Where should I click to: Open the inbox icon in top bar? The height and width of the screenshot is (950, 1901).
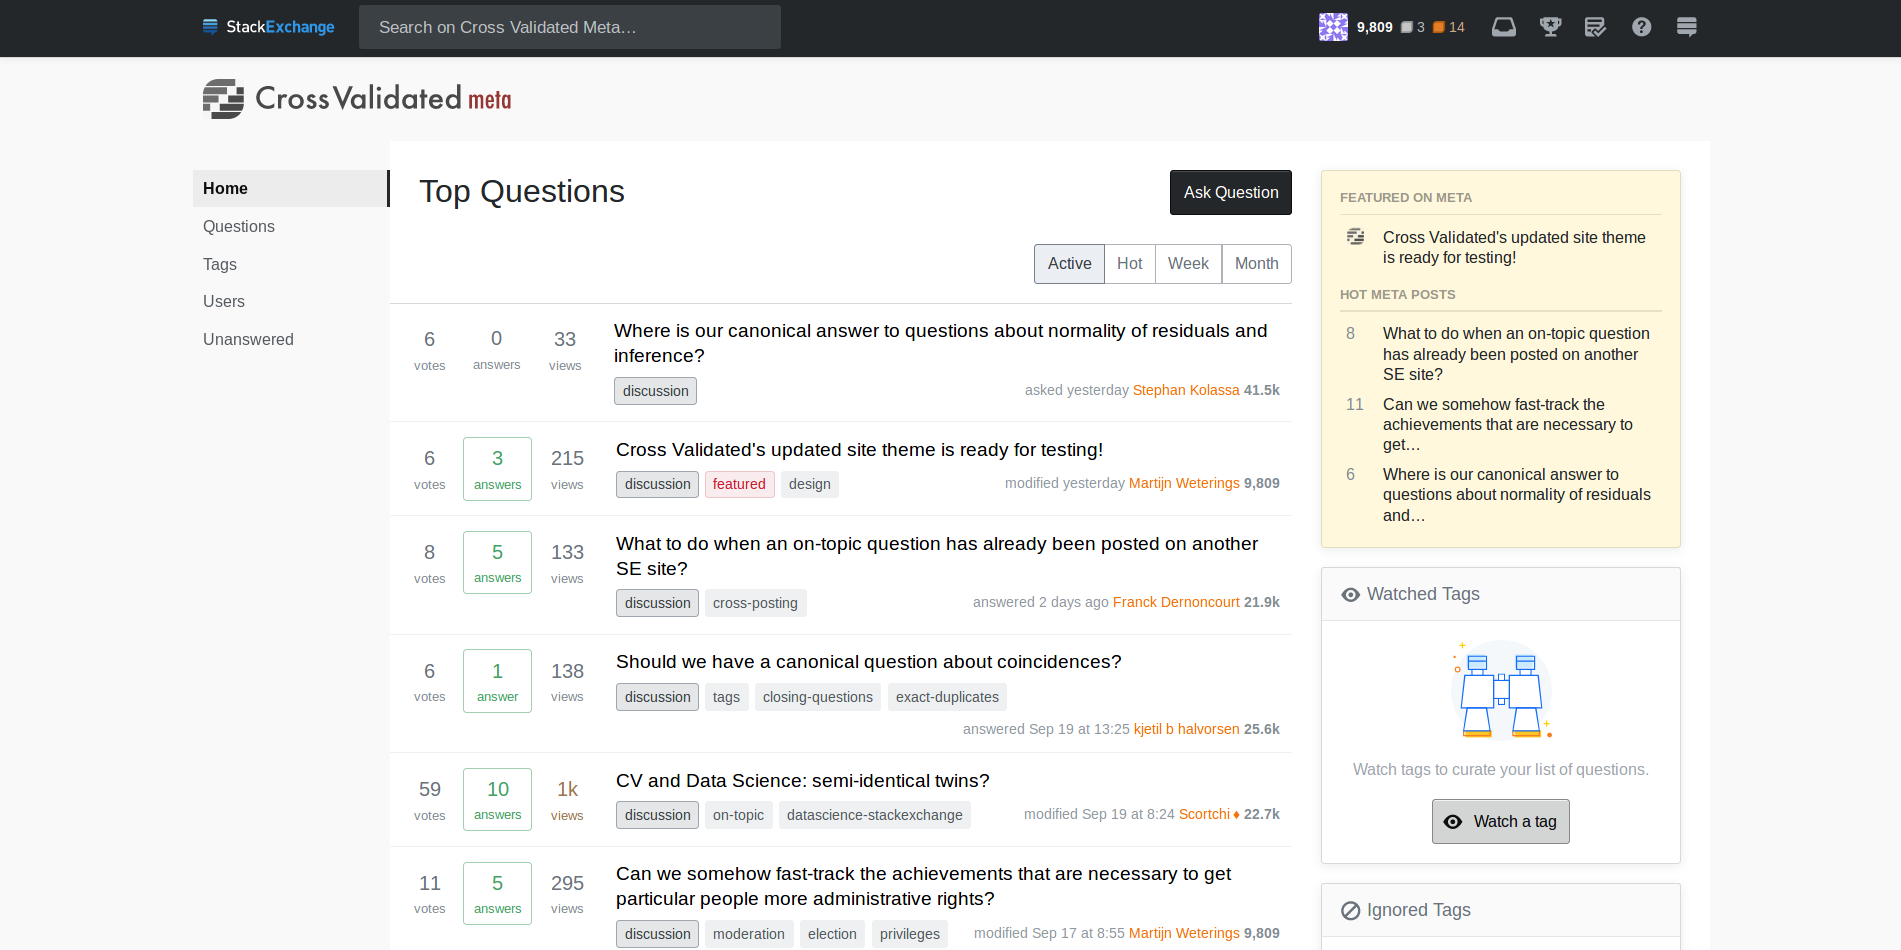point(1503,27)
